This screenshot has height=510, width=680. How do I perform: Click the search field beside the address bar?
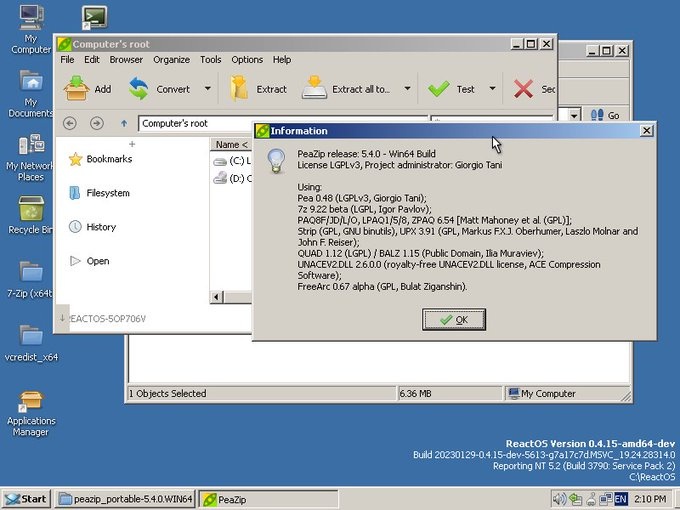coord(491,119)
